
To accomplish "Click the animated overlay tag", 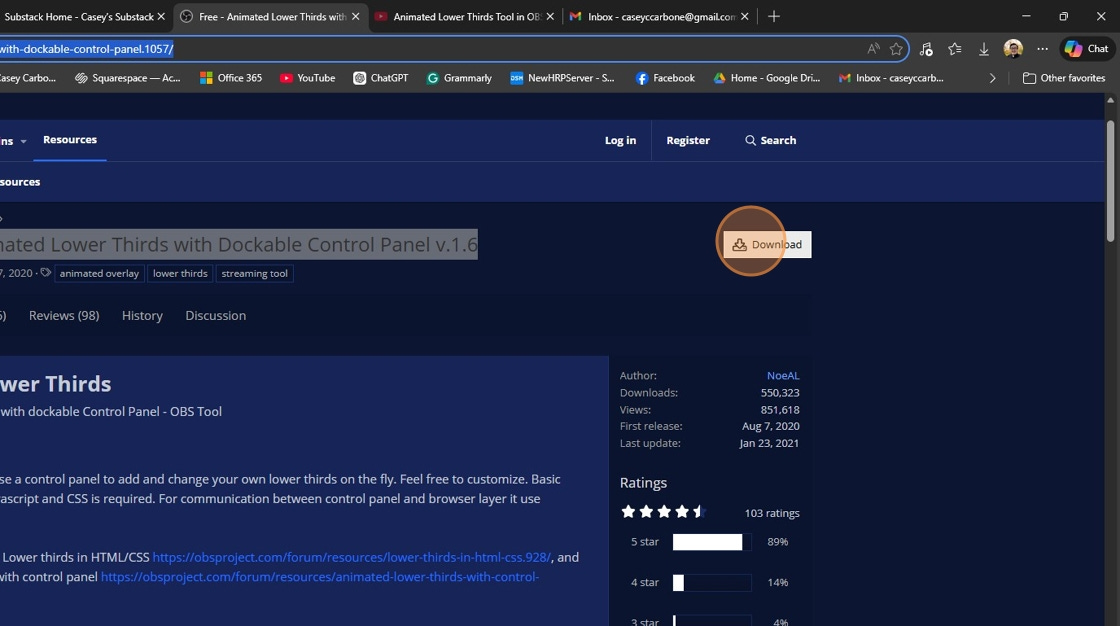I will [x=99, y=274].
